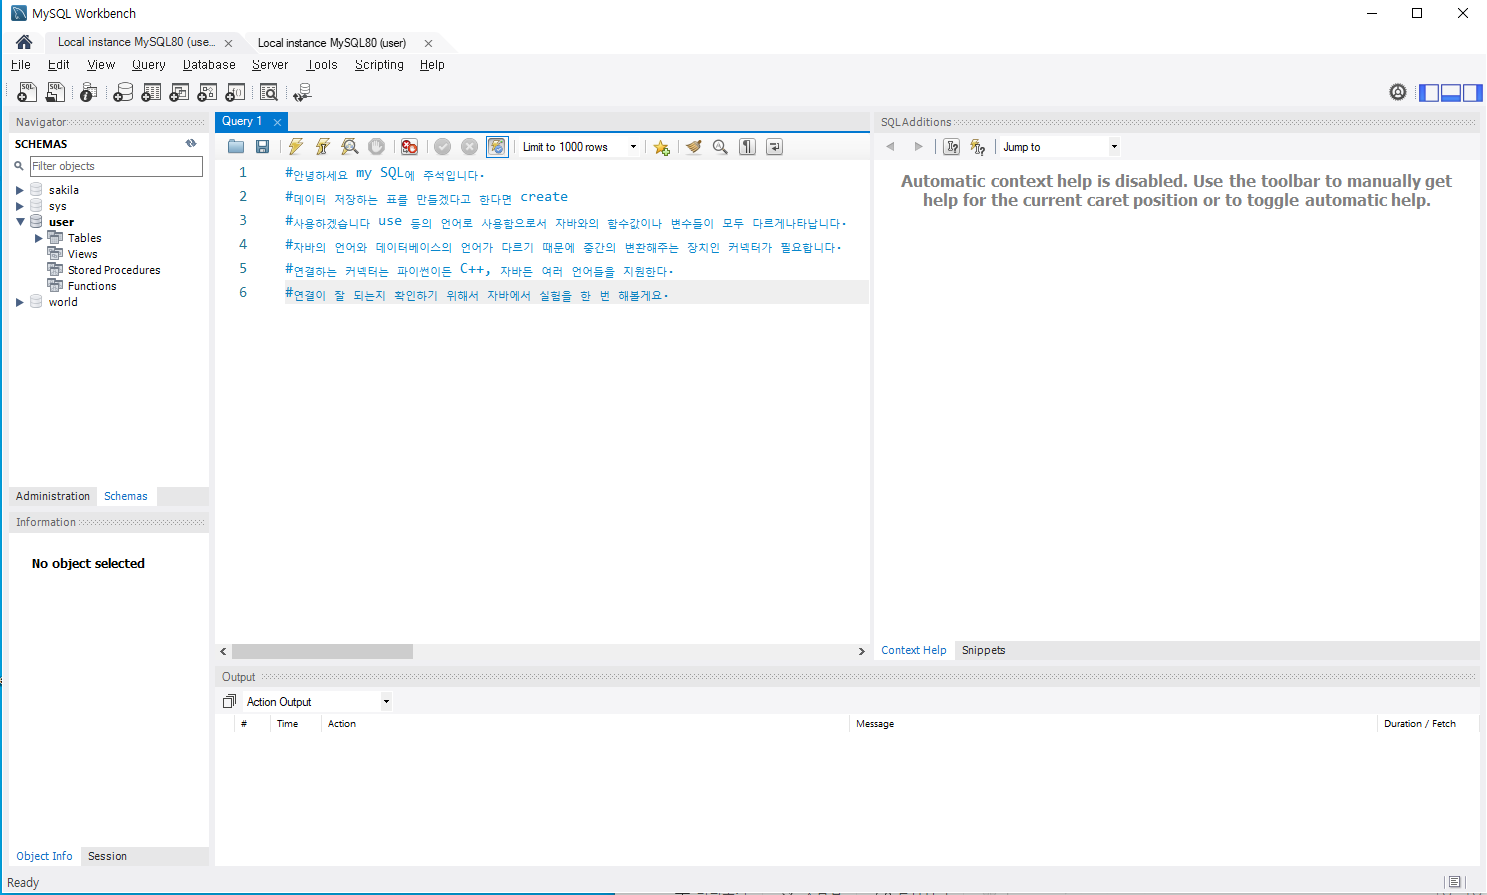This screenshot has width=1487, height=895.
Task: Create a new function in the active schema
Action: coord(235,92)
